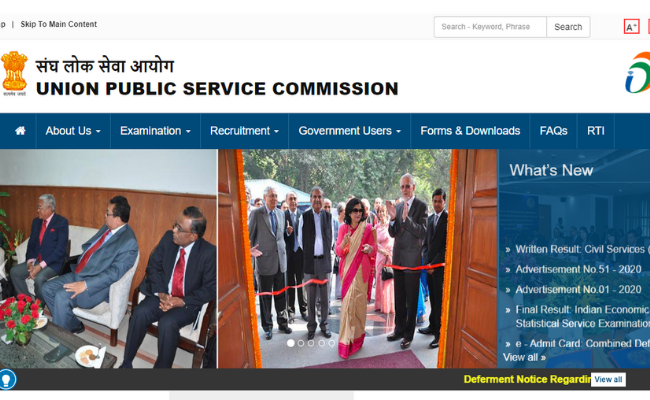This screenshot has height=400, width=650.
Task: Open the RTI menu item
Action: (596, 131)
